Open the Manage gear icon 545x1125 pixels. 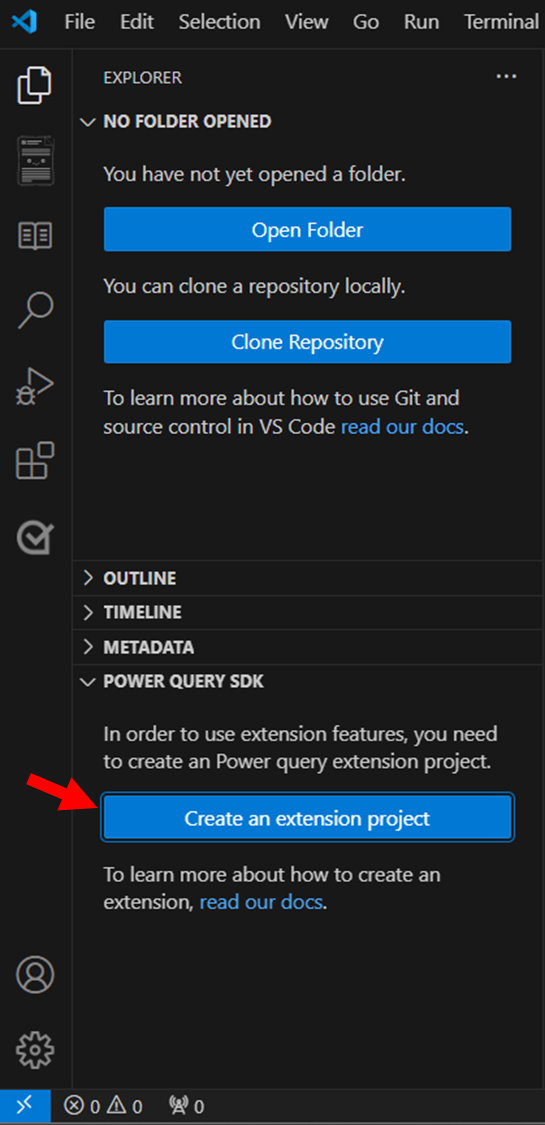(x=34, y=1050)
